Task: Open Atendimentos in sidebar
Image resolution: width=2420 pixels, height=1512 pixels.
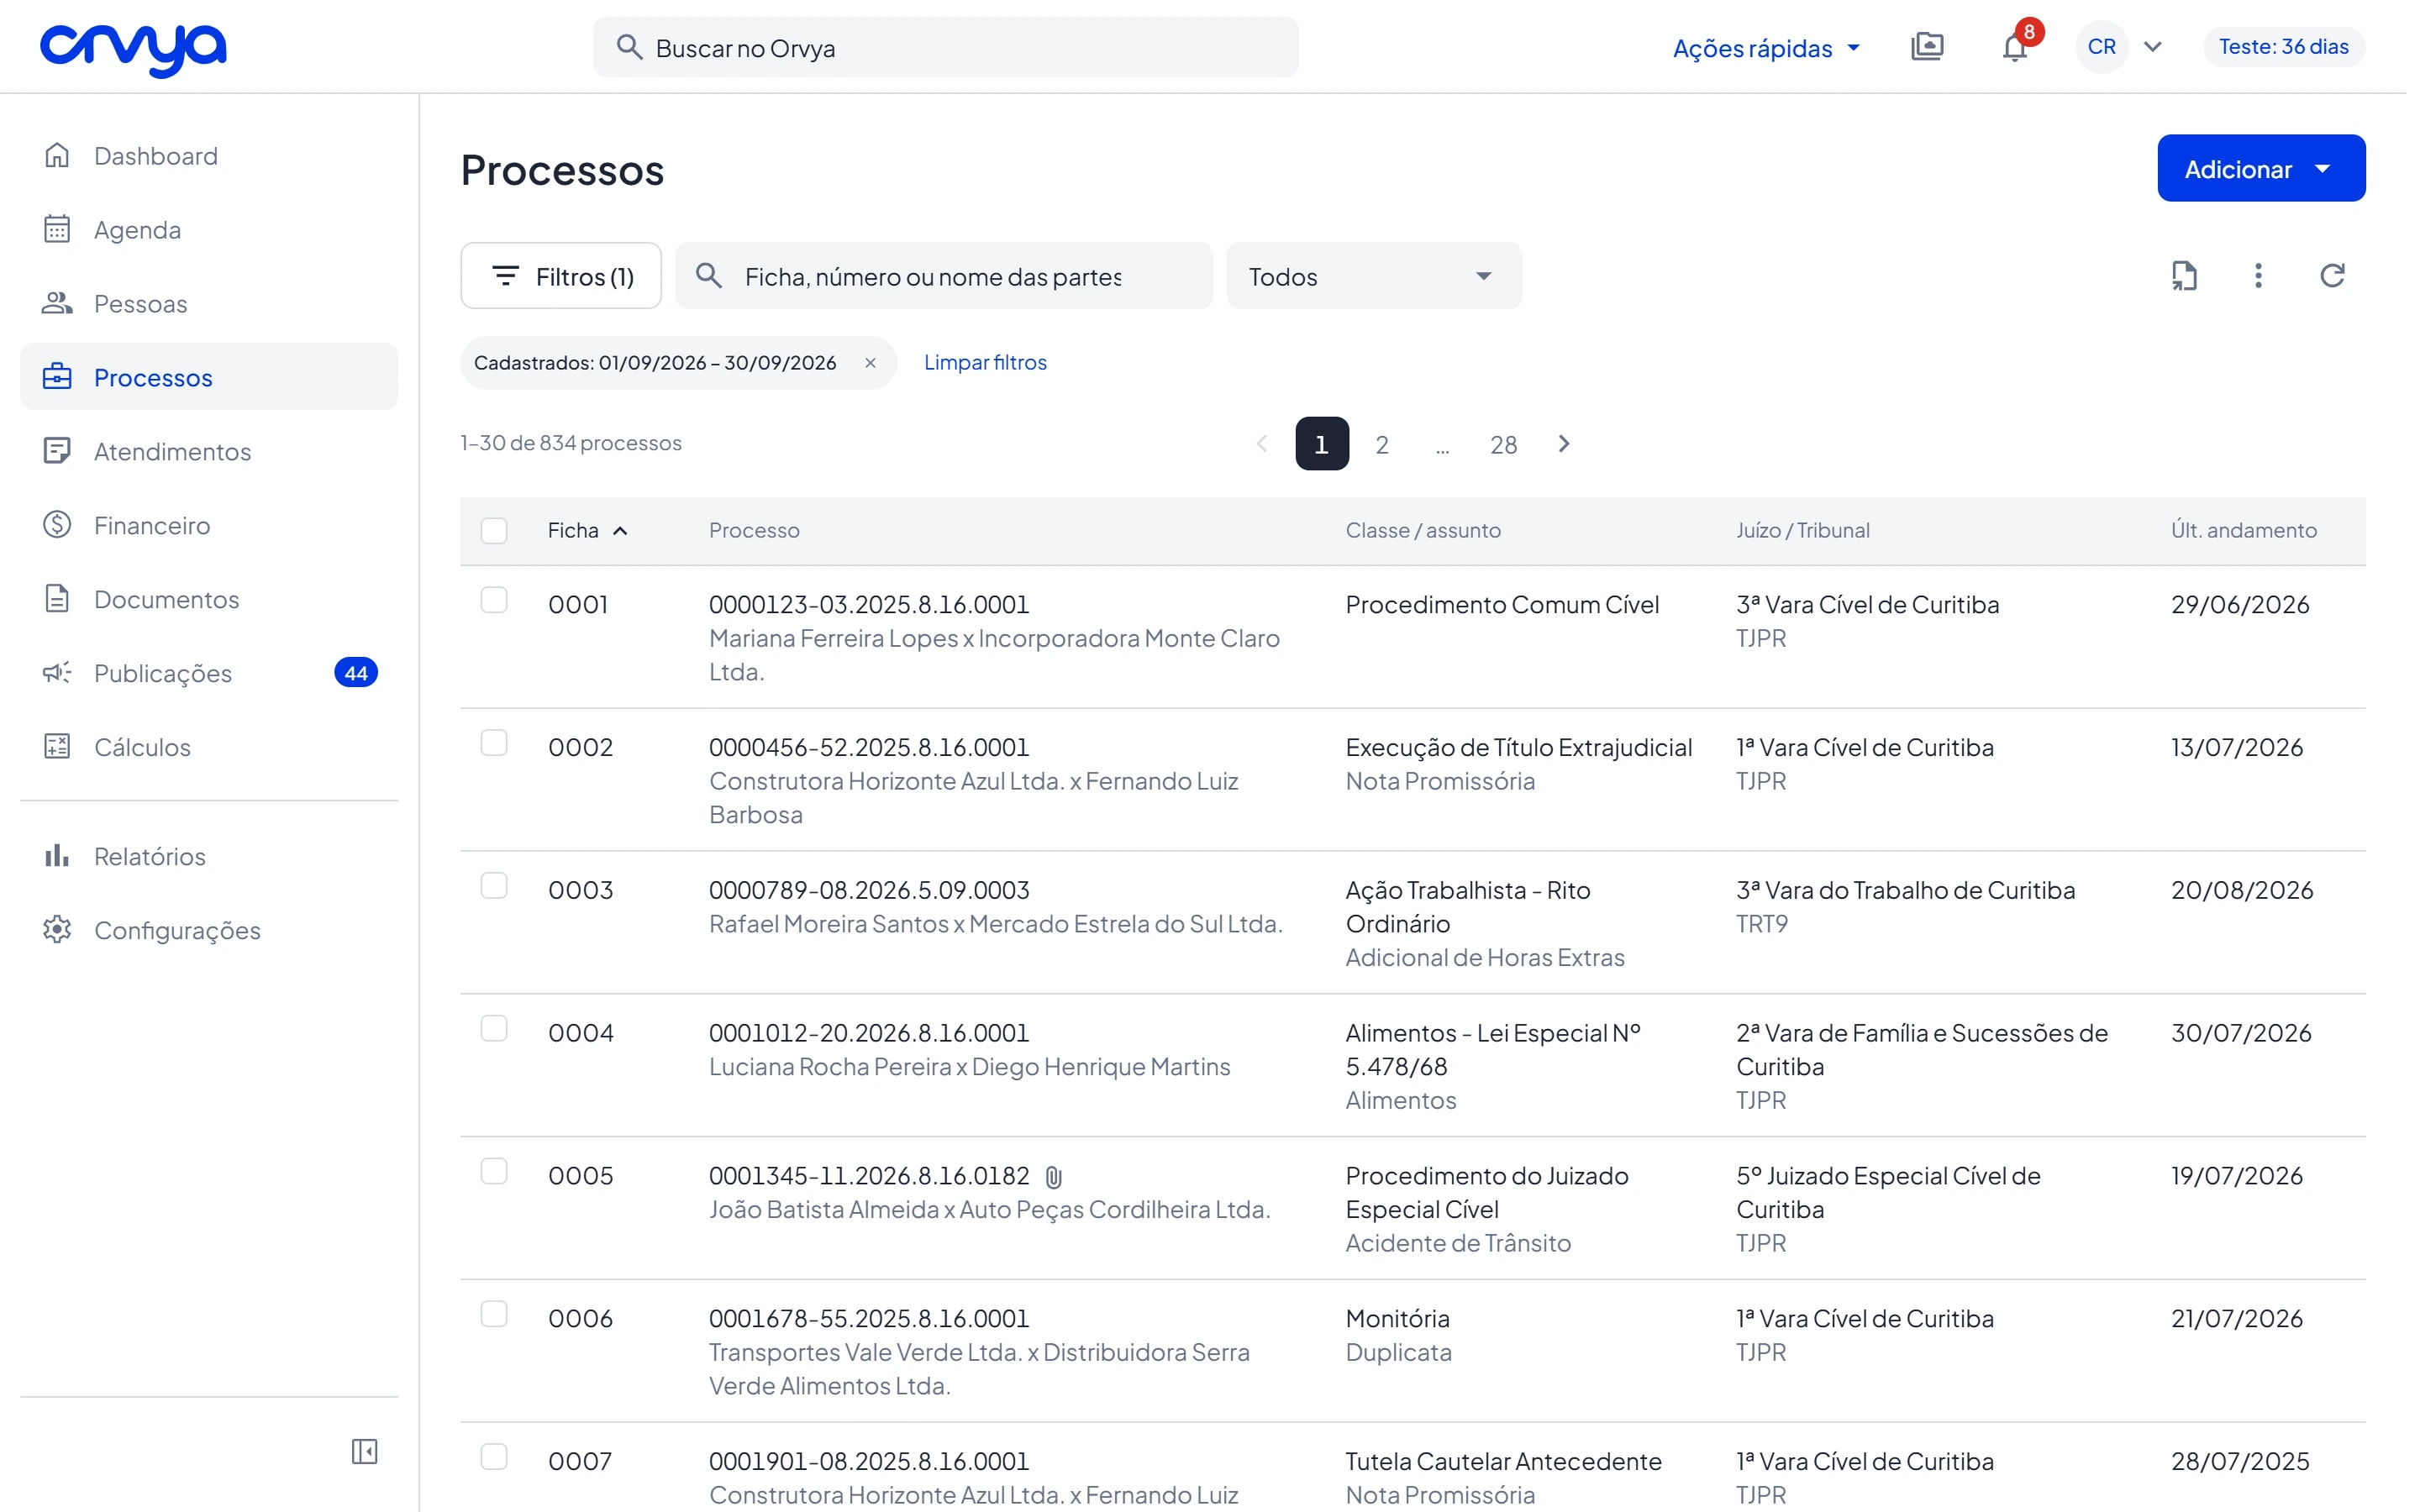Action: 209,452
